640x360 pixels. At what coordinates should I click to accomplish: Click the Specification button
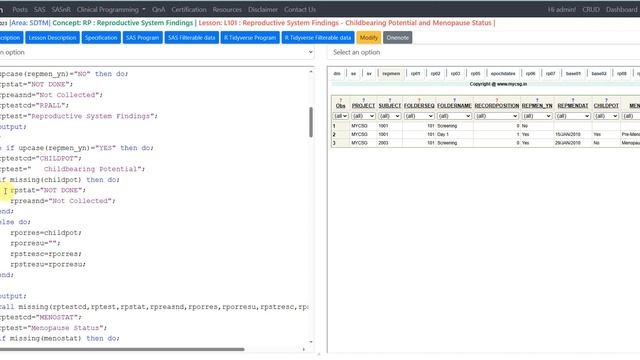[101, 38]
